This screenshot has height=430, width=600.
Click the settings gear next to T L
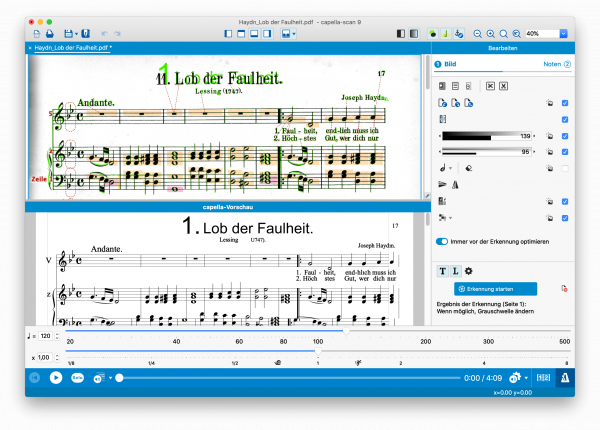pos(470,271)
